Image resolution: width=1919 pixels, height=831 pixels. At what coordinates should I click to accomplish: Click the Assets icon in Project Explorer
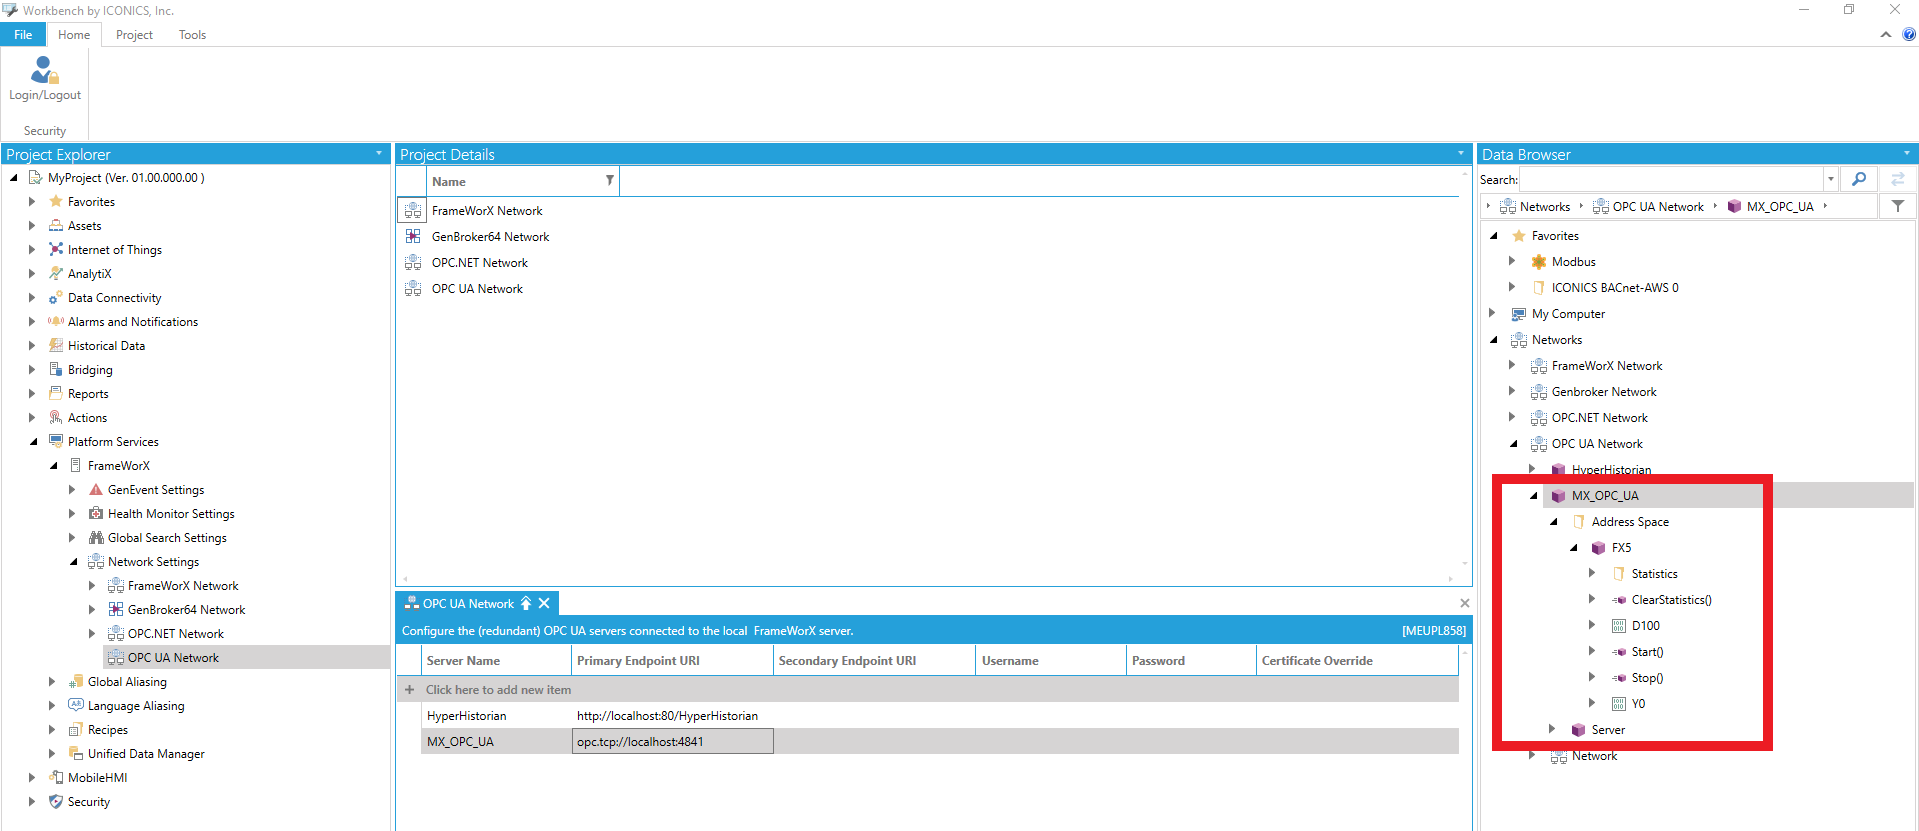point(56,226)
